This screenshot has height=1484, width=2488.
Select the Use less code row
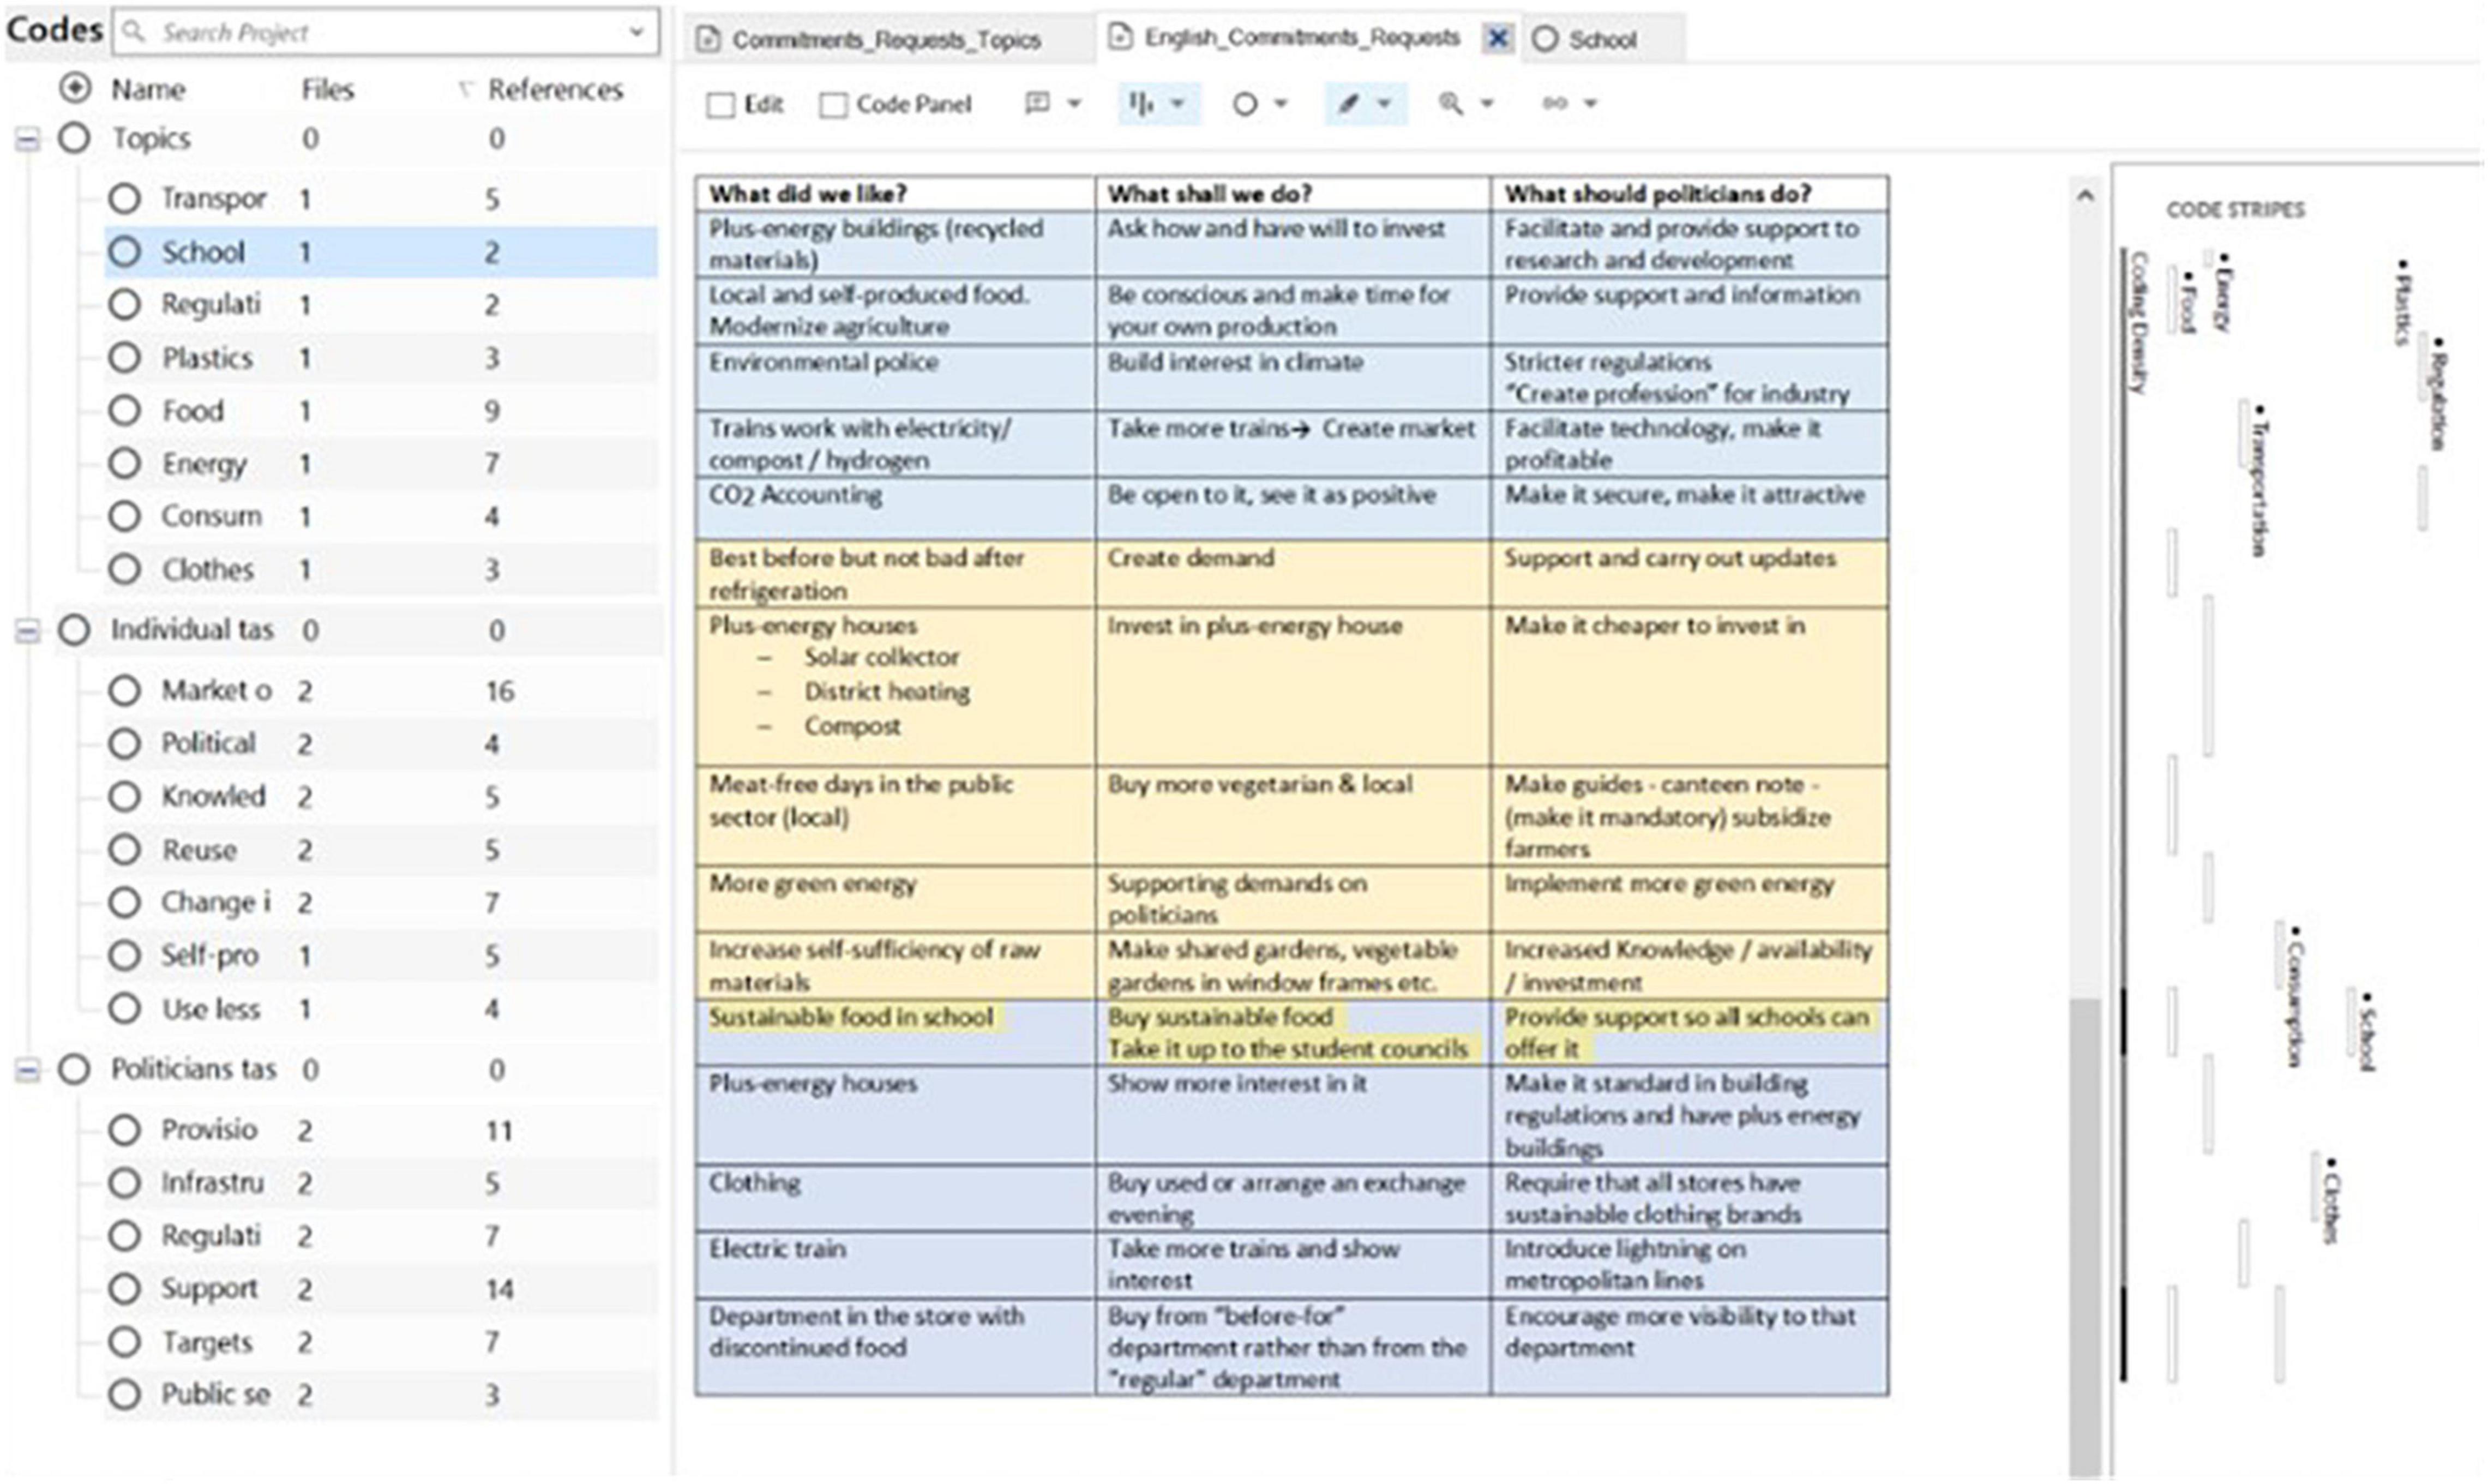[x=381, y=1008]
